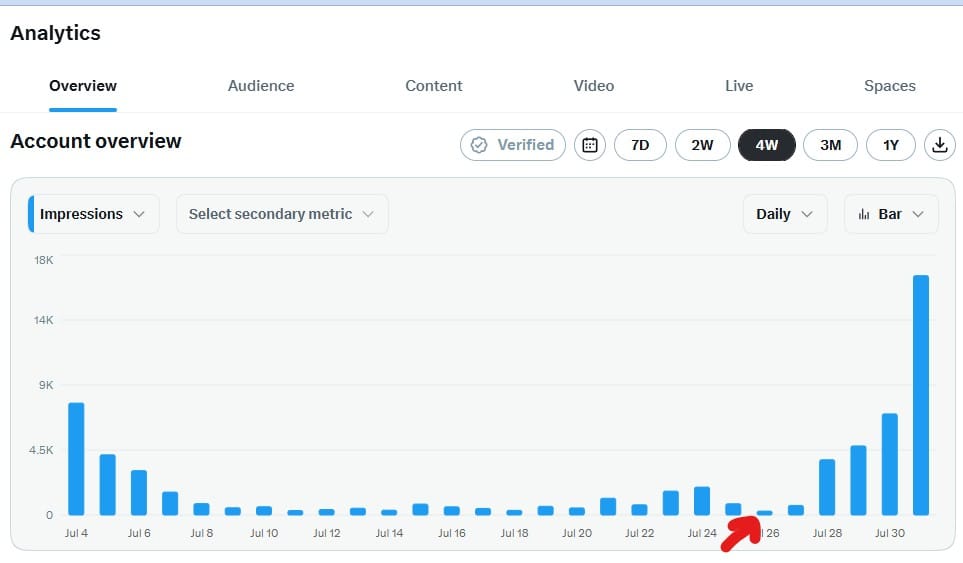
Task: Open the Live tab
Action: click(x=739, y=86)
